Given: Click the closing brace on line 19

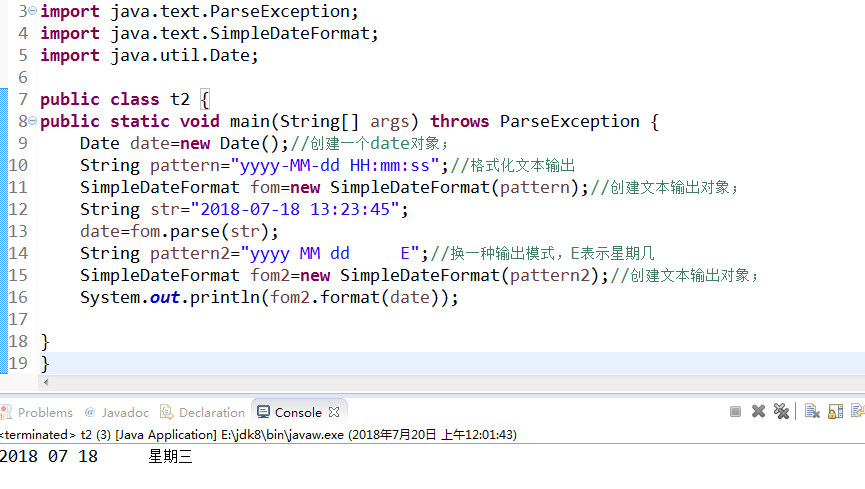Looking at the screenshot, I should (45, 363).
